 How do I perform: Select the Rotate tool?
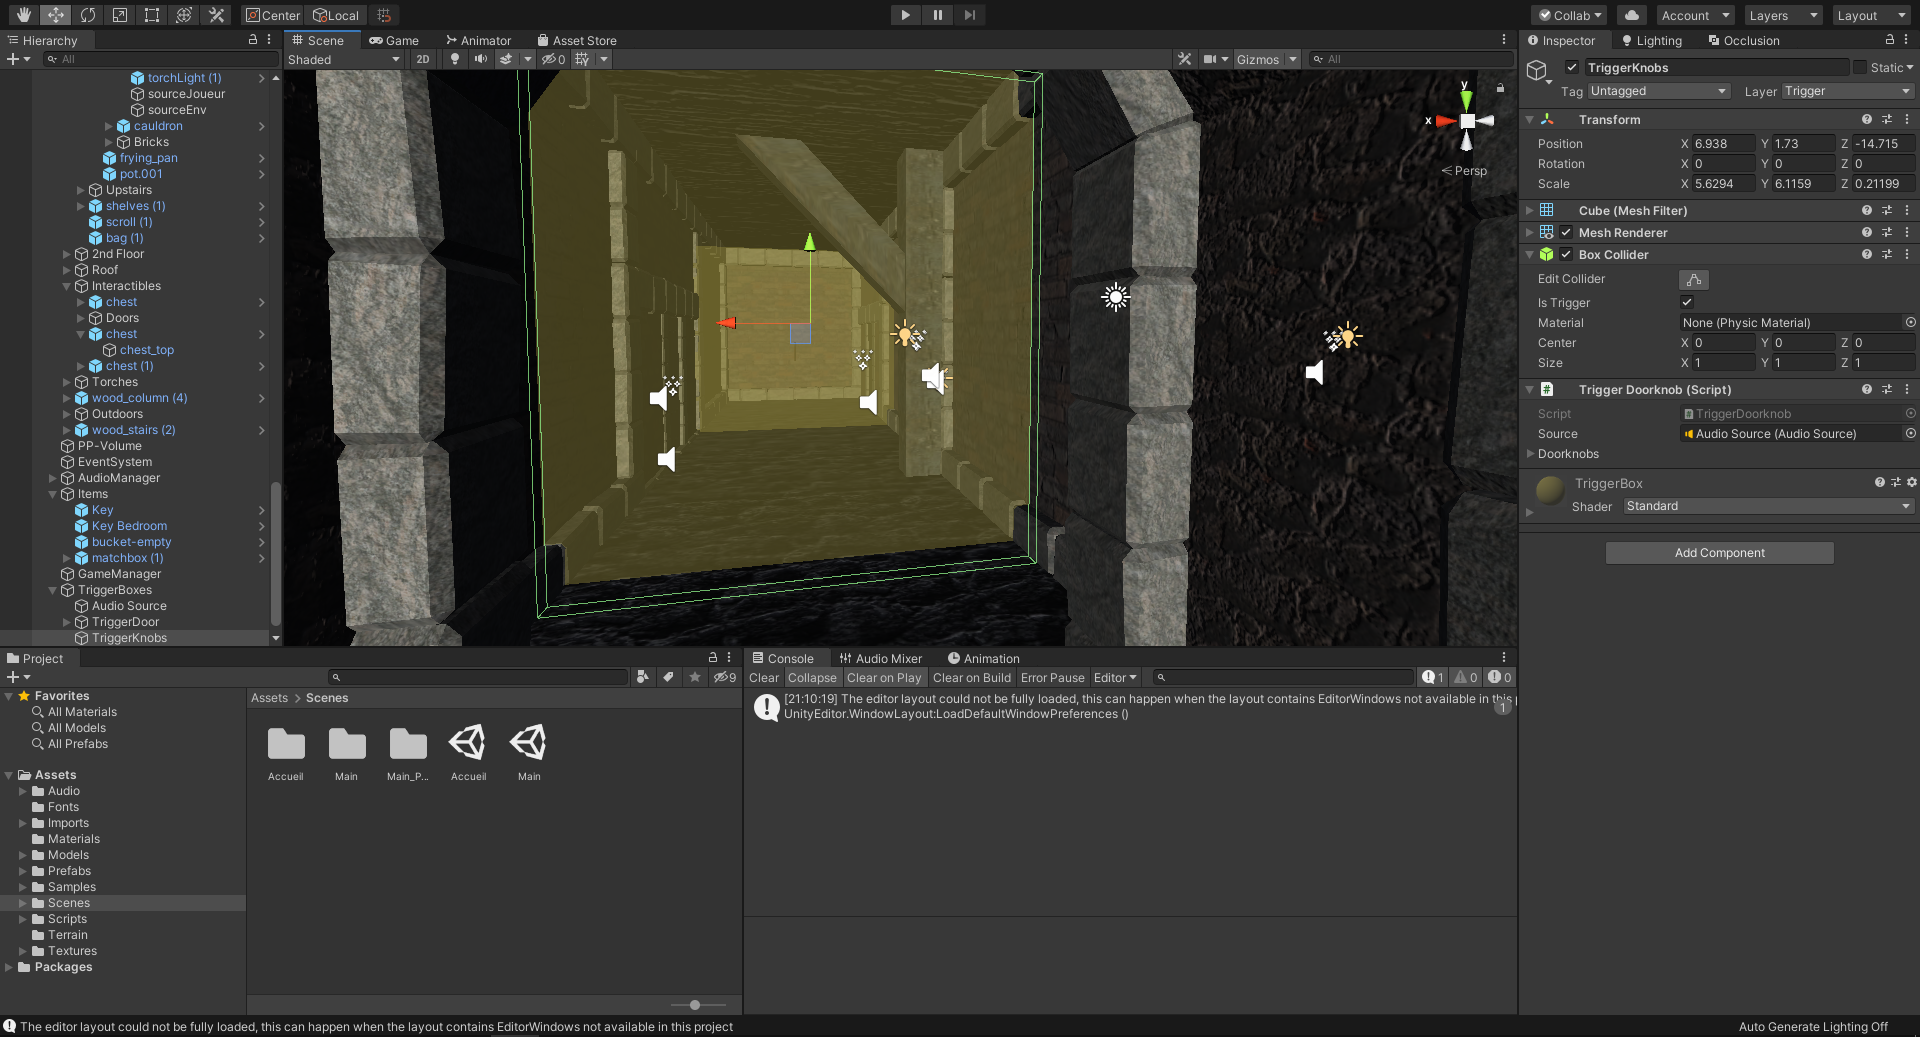point(88,15)
